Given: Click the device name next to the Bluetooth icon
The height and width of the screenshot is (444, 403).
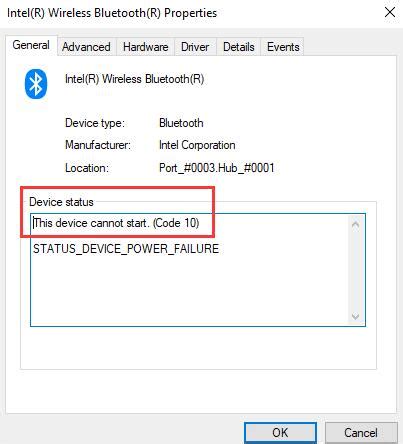Looking at the screenshot, I should coord(134,79).
